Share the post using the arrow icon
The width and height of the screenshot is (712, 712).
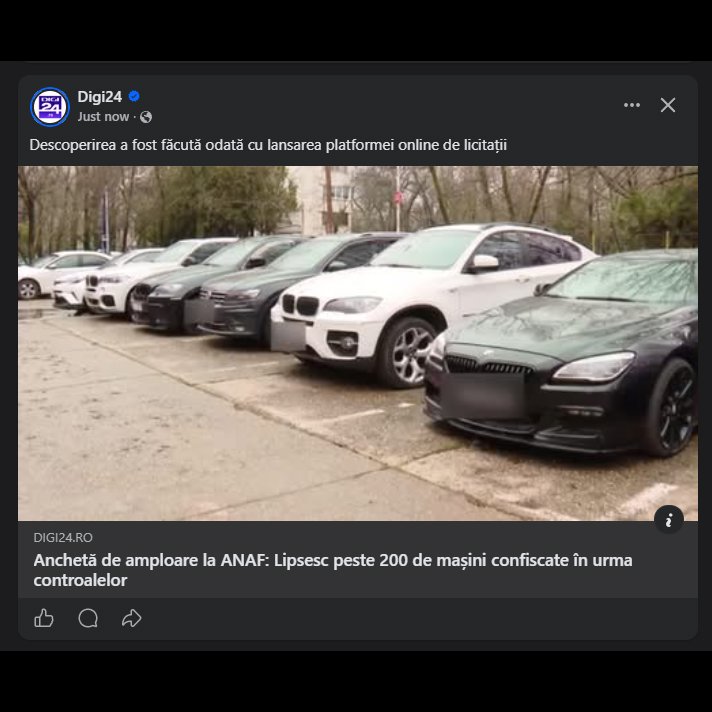pos(131,618)
